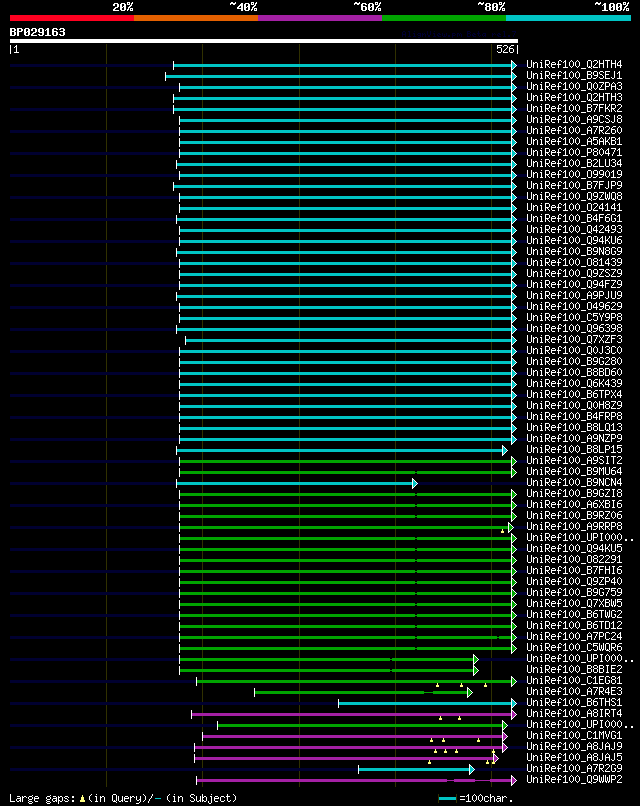Image resolution: width=640 pixels, height=806 pixels.
Task: Click the UniRef100_B4FRP8 label
Action: click(x=574, y=416)
